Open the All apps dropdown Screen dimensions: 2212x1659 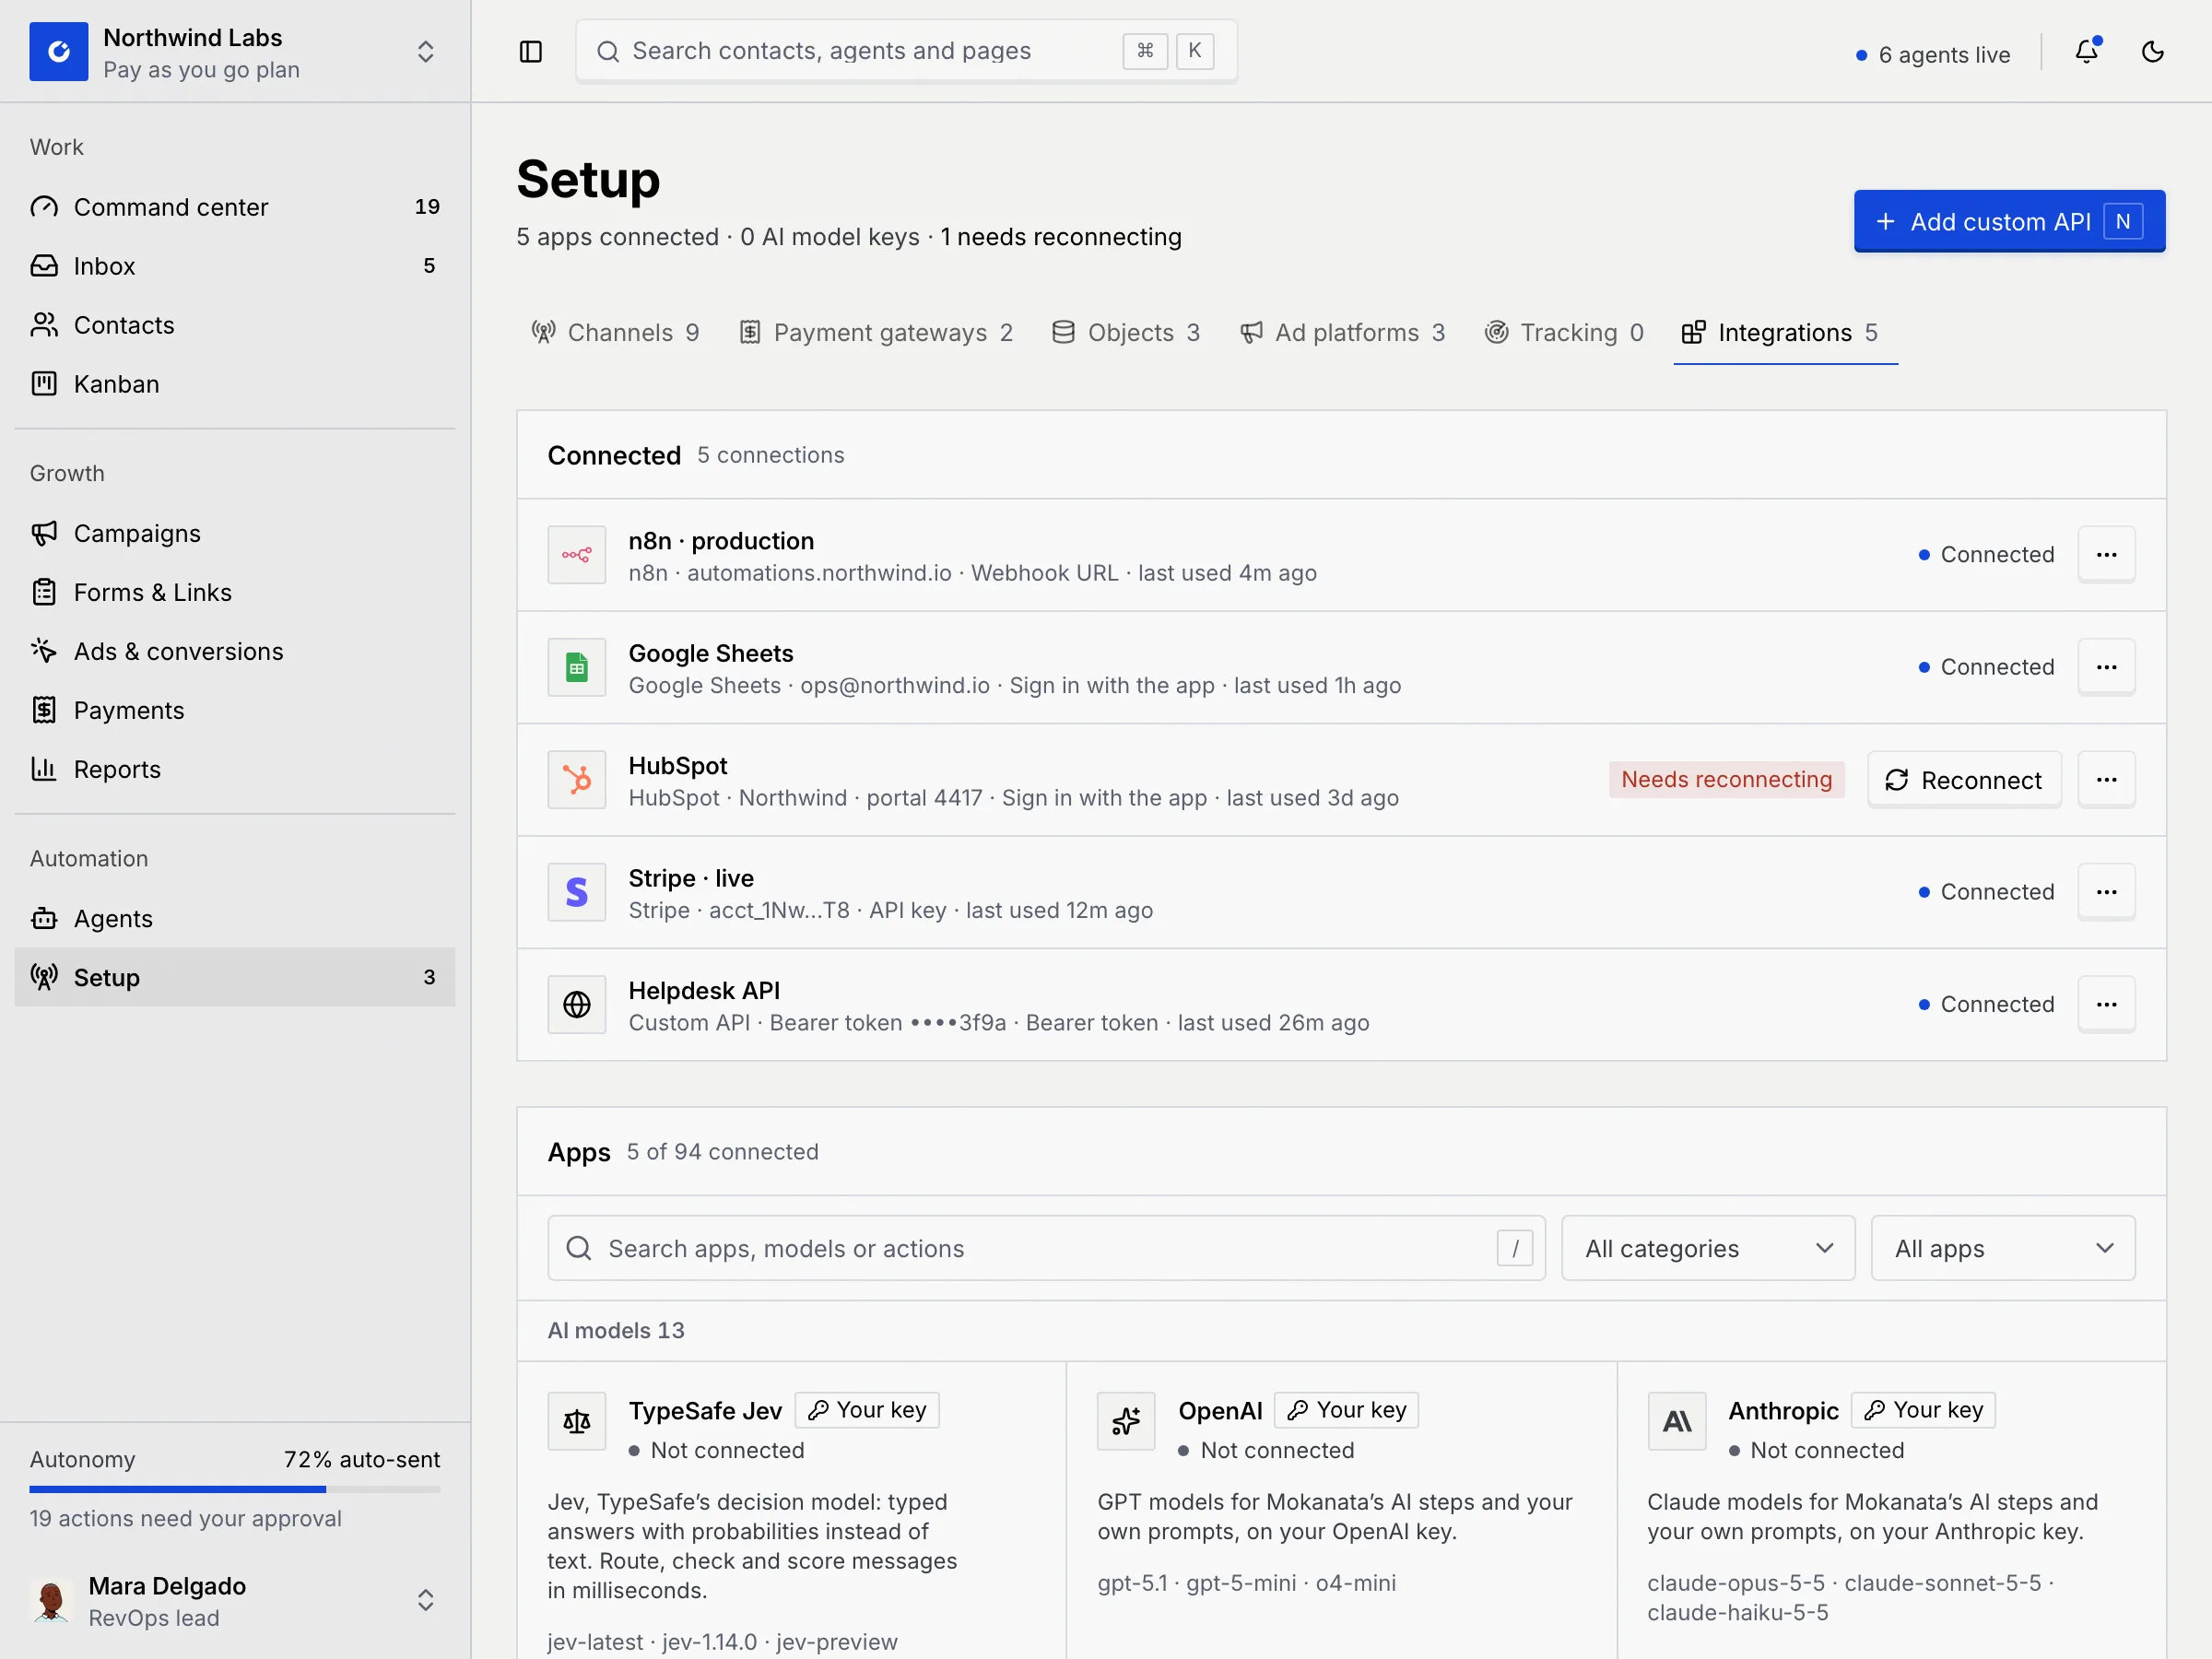(x=2003, y=1248)
